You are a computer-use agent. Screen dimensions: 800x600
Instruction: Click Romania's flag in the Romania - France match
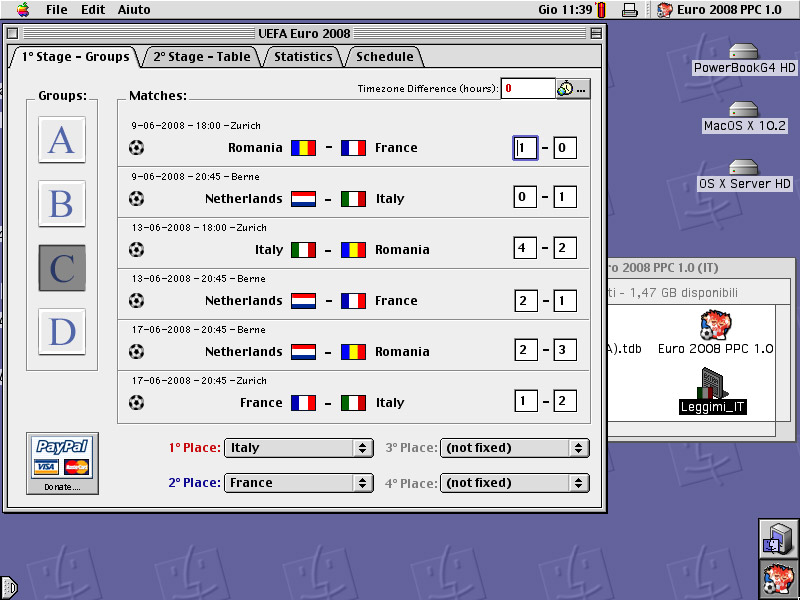(x=304, y=148)
